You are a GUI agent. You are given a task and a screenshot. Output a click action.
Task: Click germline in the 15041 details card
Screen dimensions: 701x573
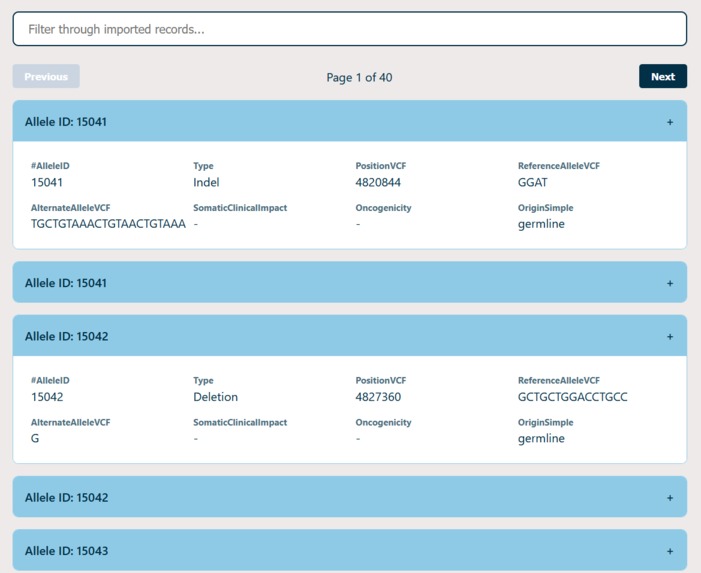541,224
